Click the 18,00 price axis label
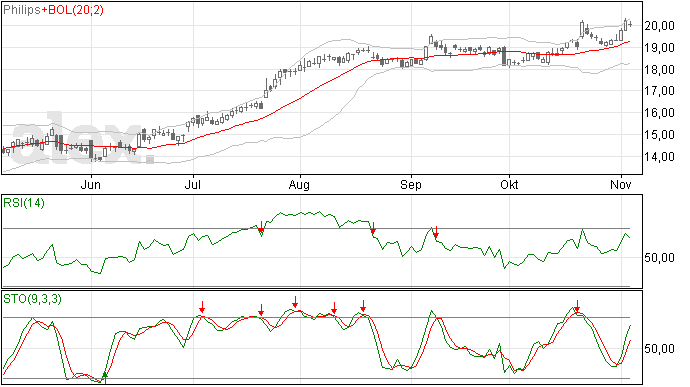The height and width of the screenshot is (387, 690). point(659,70)
